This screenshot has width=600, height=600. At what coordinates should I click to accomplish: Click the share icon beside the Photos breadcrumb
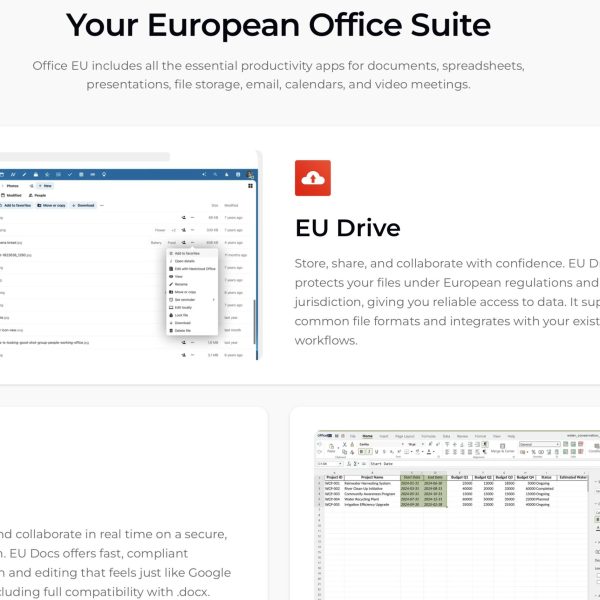pyautogui.click(x=31, y=186)
